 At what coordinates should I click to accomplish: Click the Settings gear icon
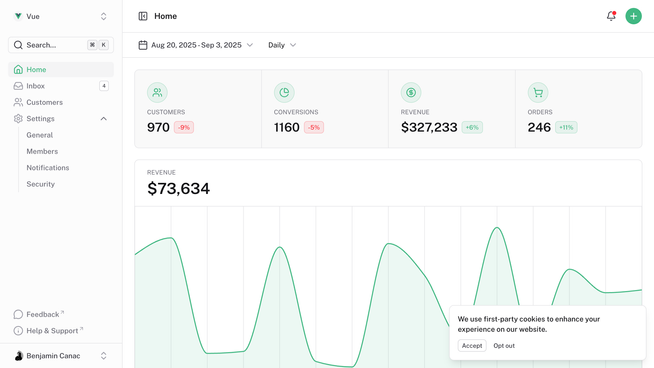coord(18,118)
